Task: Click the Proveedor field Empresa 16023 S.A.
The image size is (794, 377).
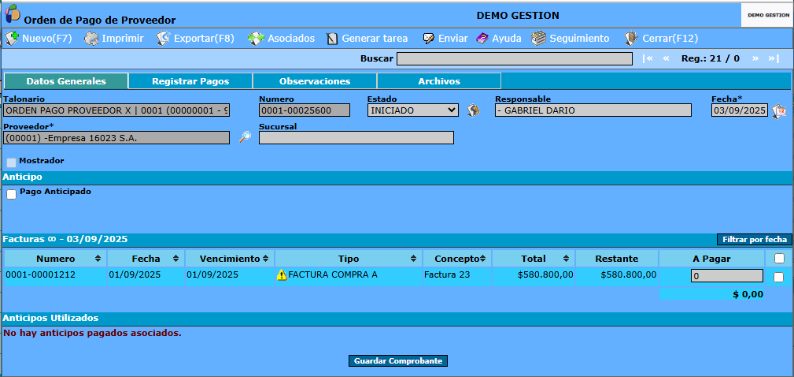Action: click(116, 138)
